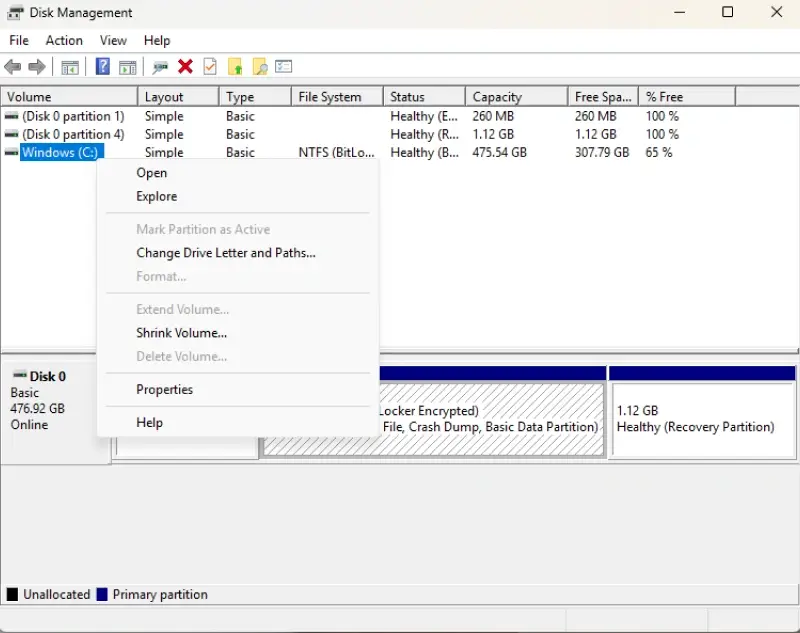
Task: Click the 475.54 GB capacity value
Action: [499, 152]
